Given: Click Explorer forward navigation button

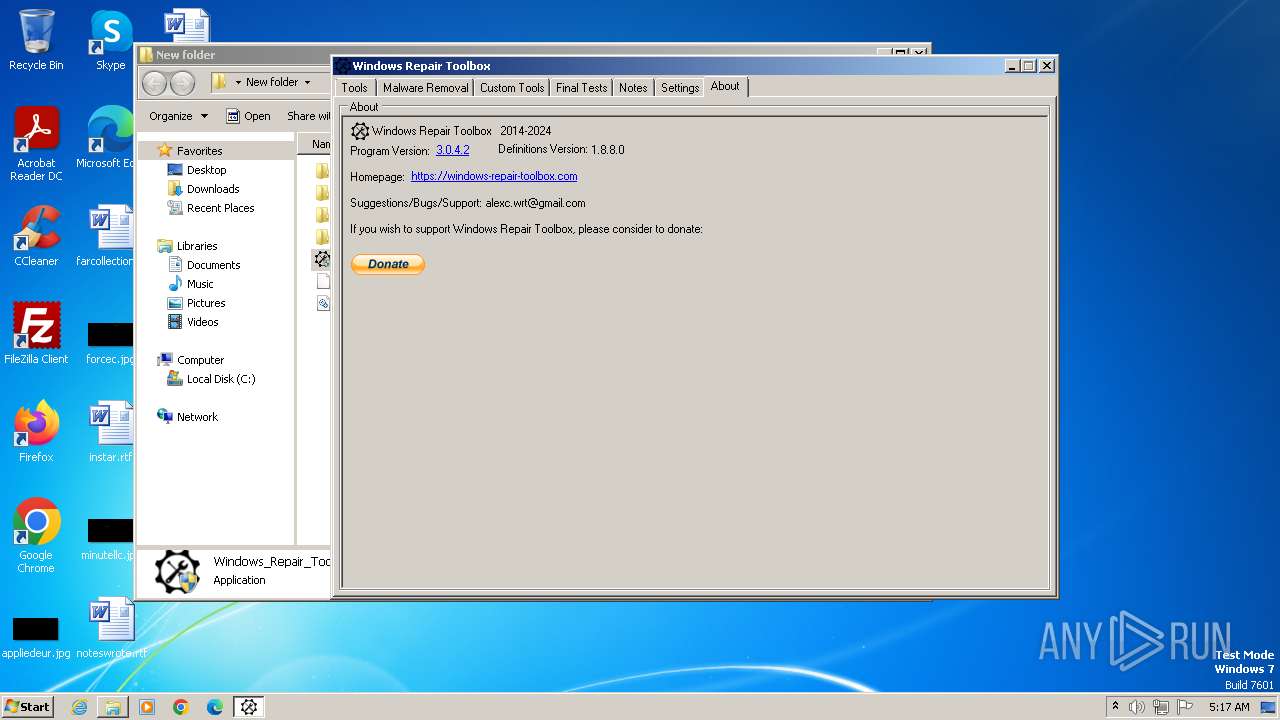Looking at the screenshot, I should click(182, 83).
